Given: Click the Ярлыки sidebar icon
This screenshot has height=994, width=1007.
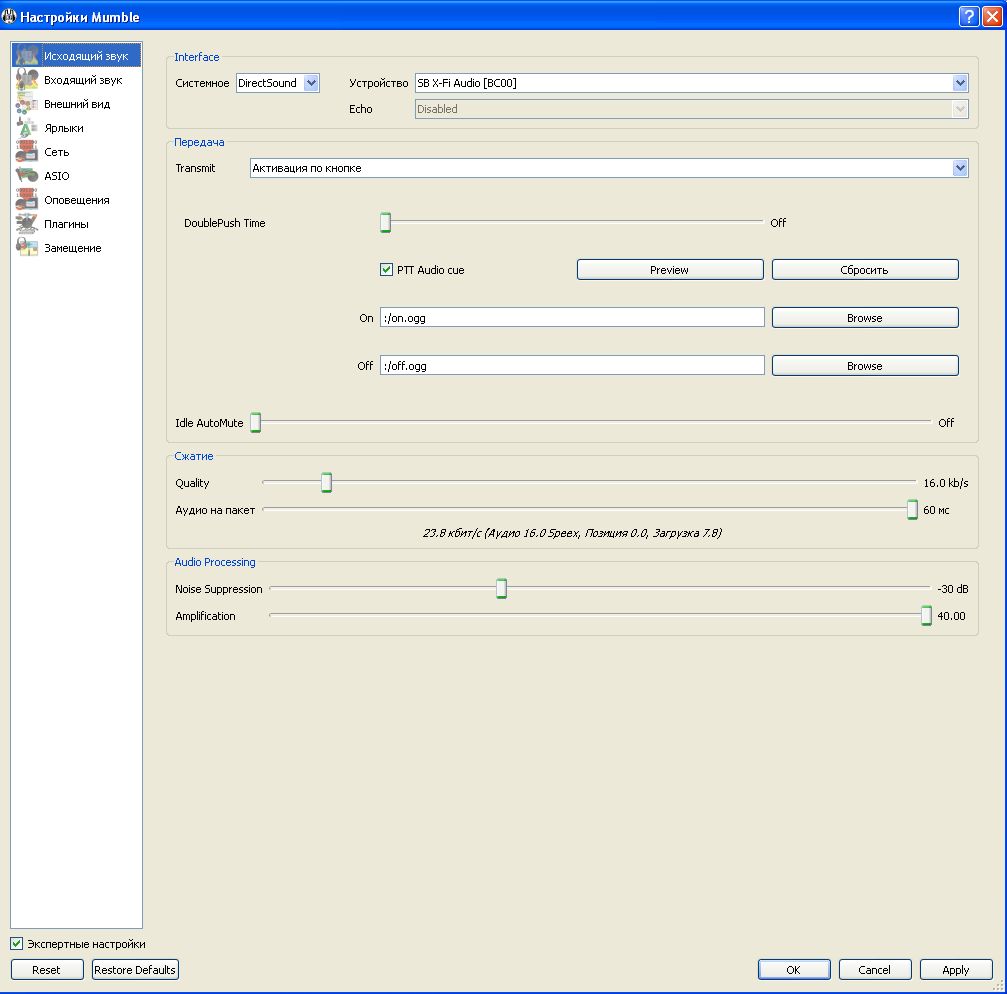Looking at the screenshot, I should [27, 129].
